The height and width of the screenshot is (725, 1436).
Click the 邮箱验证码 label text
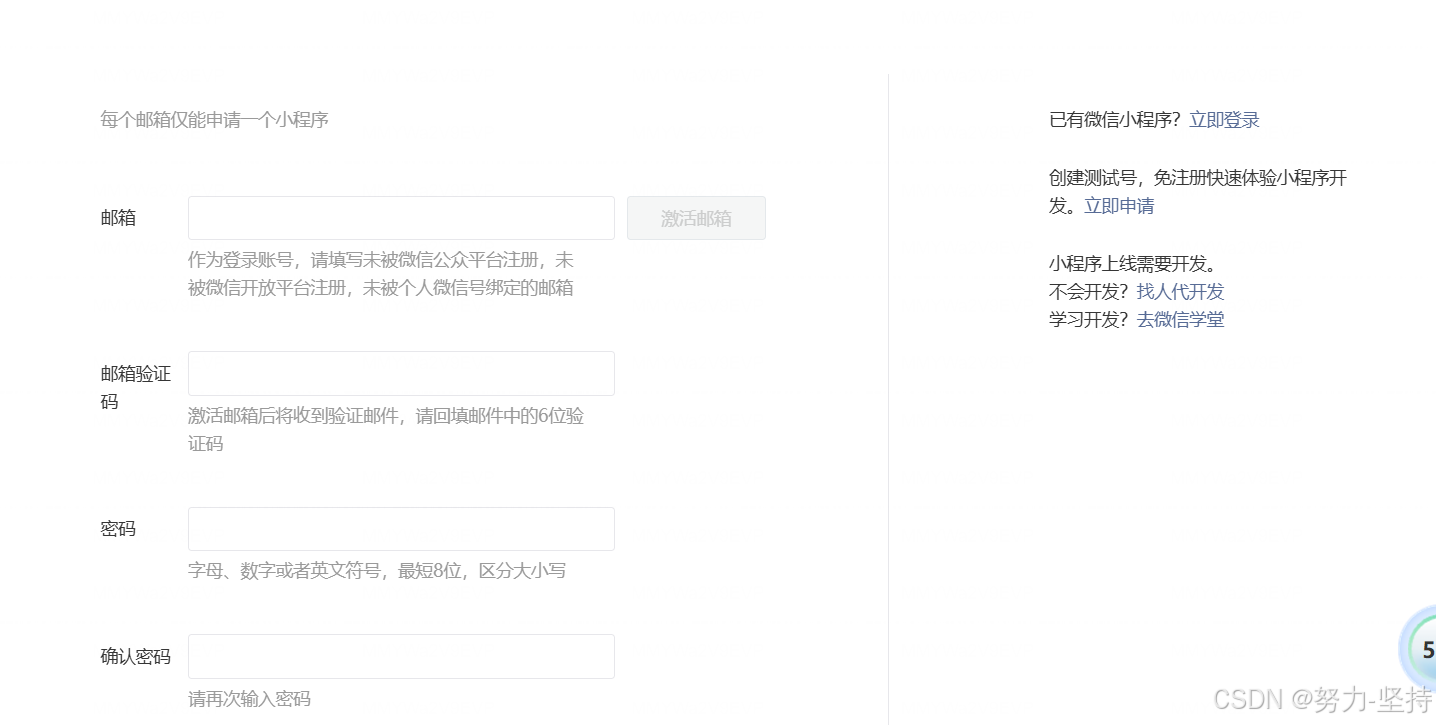pos(136,387)
